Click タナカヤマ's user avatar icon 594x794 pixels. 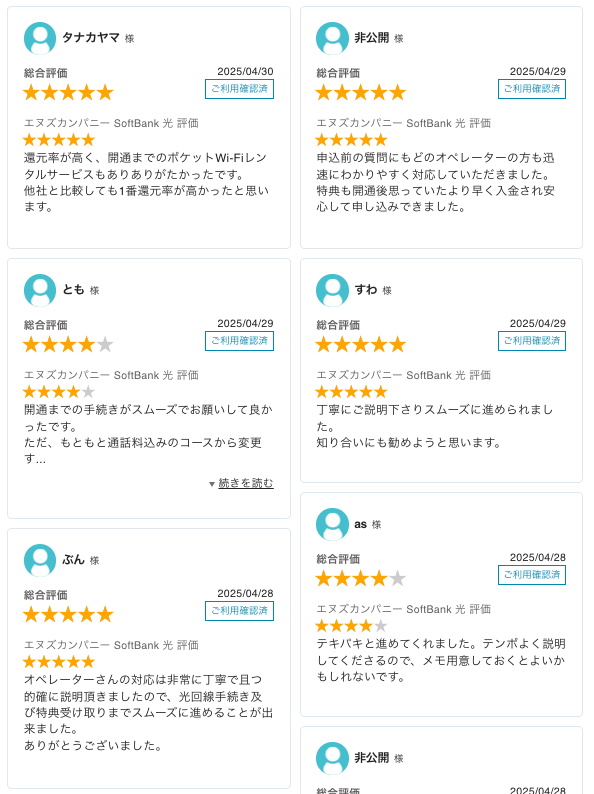point(40,38)
